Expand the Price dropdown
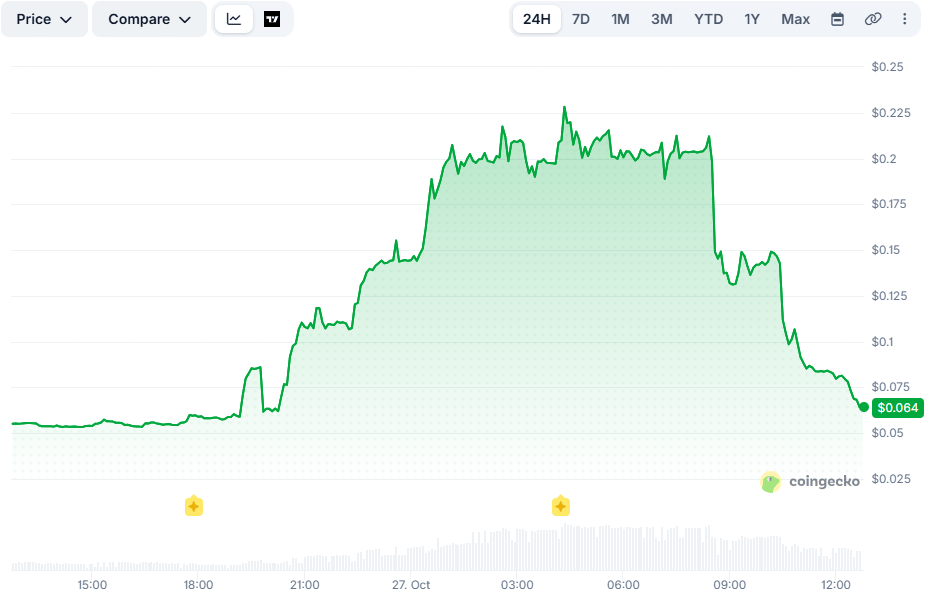 coord(44,19)
